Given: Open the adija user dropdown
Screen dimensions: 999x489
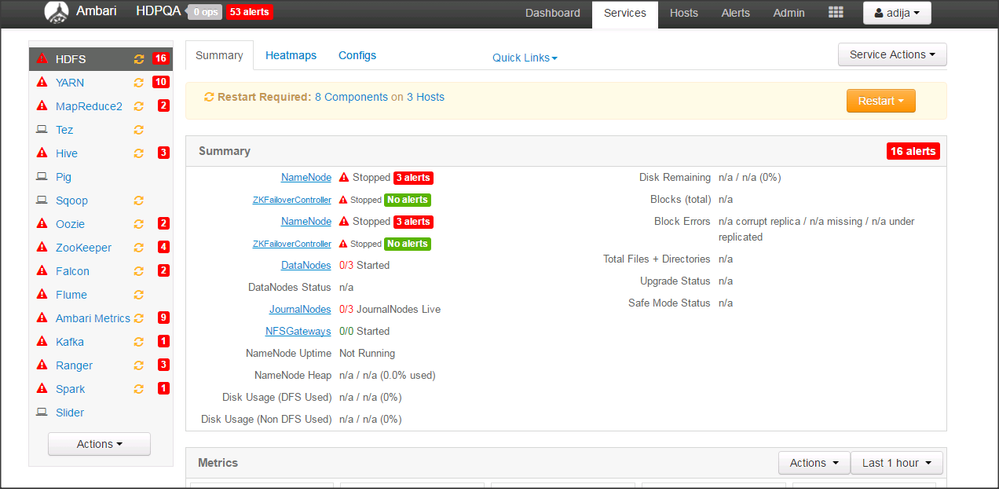Looking at the screenshot, I should point(896,13).
